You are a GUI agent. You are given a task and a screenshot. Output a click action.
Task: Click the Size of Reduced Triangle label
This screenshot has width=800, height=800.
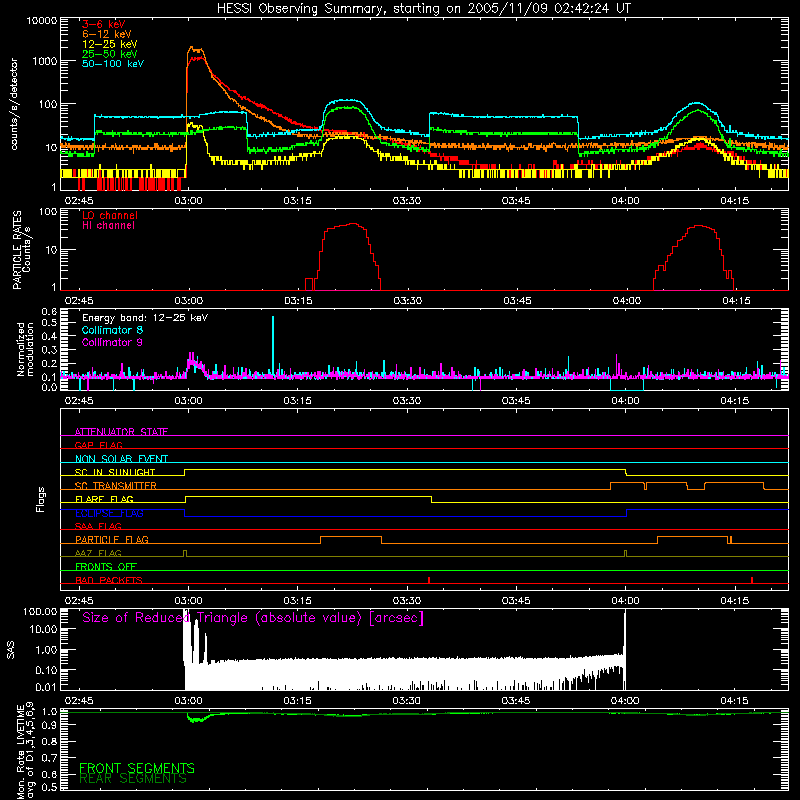point(253,618)
